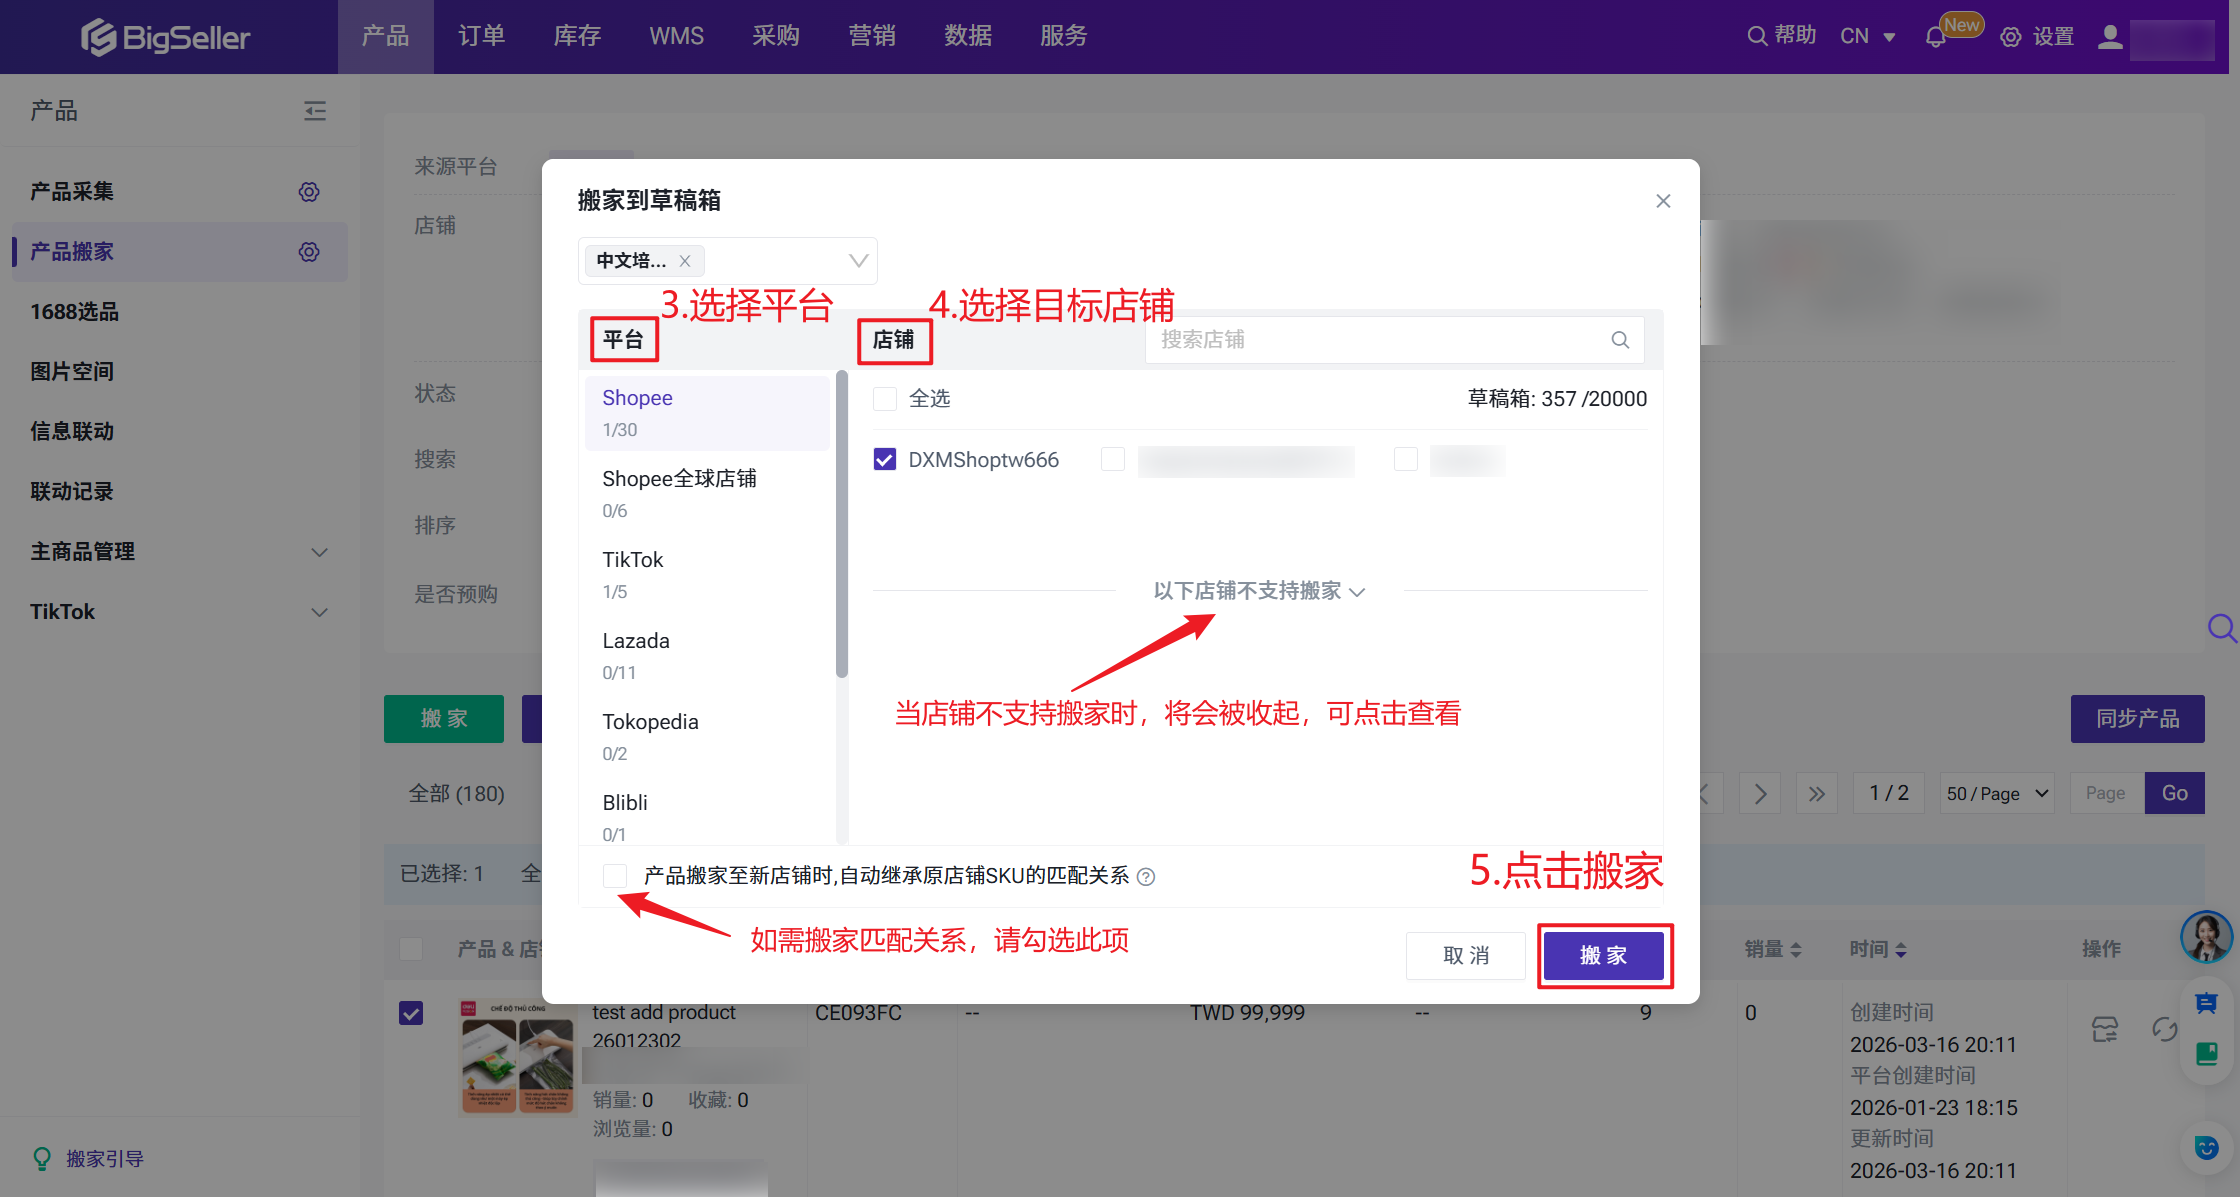
Task: Click gear icon beside 产品采集
Action: tap(309, 191)
